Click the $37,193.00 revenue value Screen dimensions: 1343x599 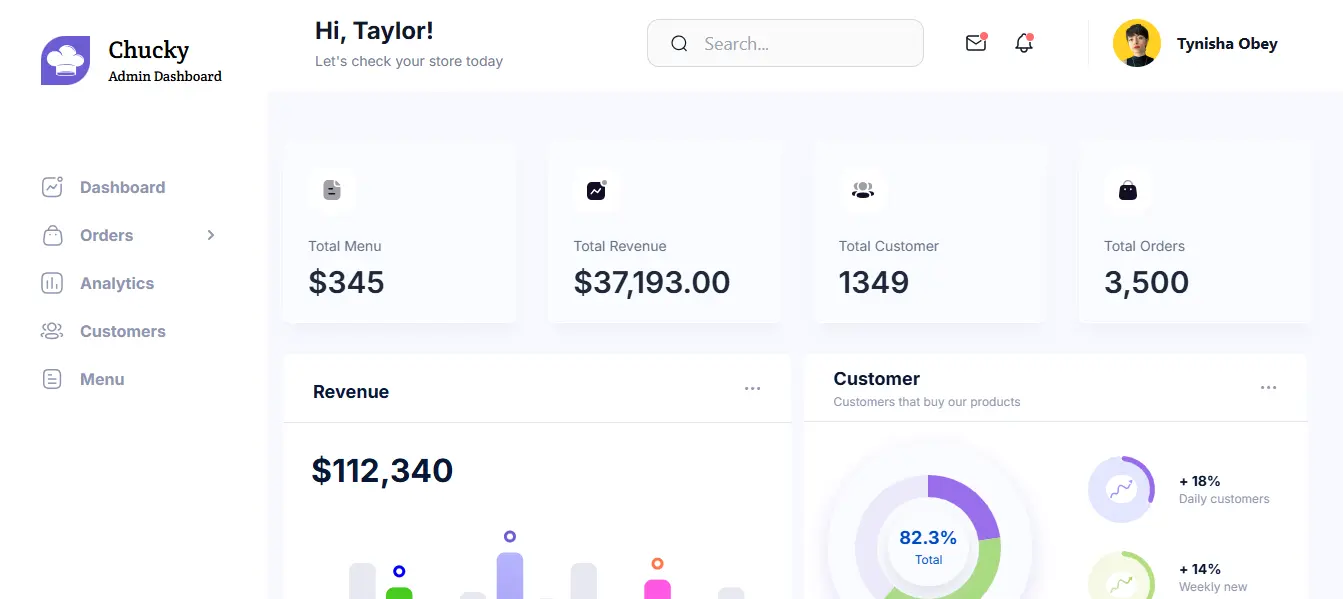(x=652, y=282)
